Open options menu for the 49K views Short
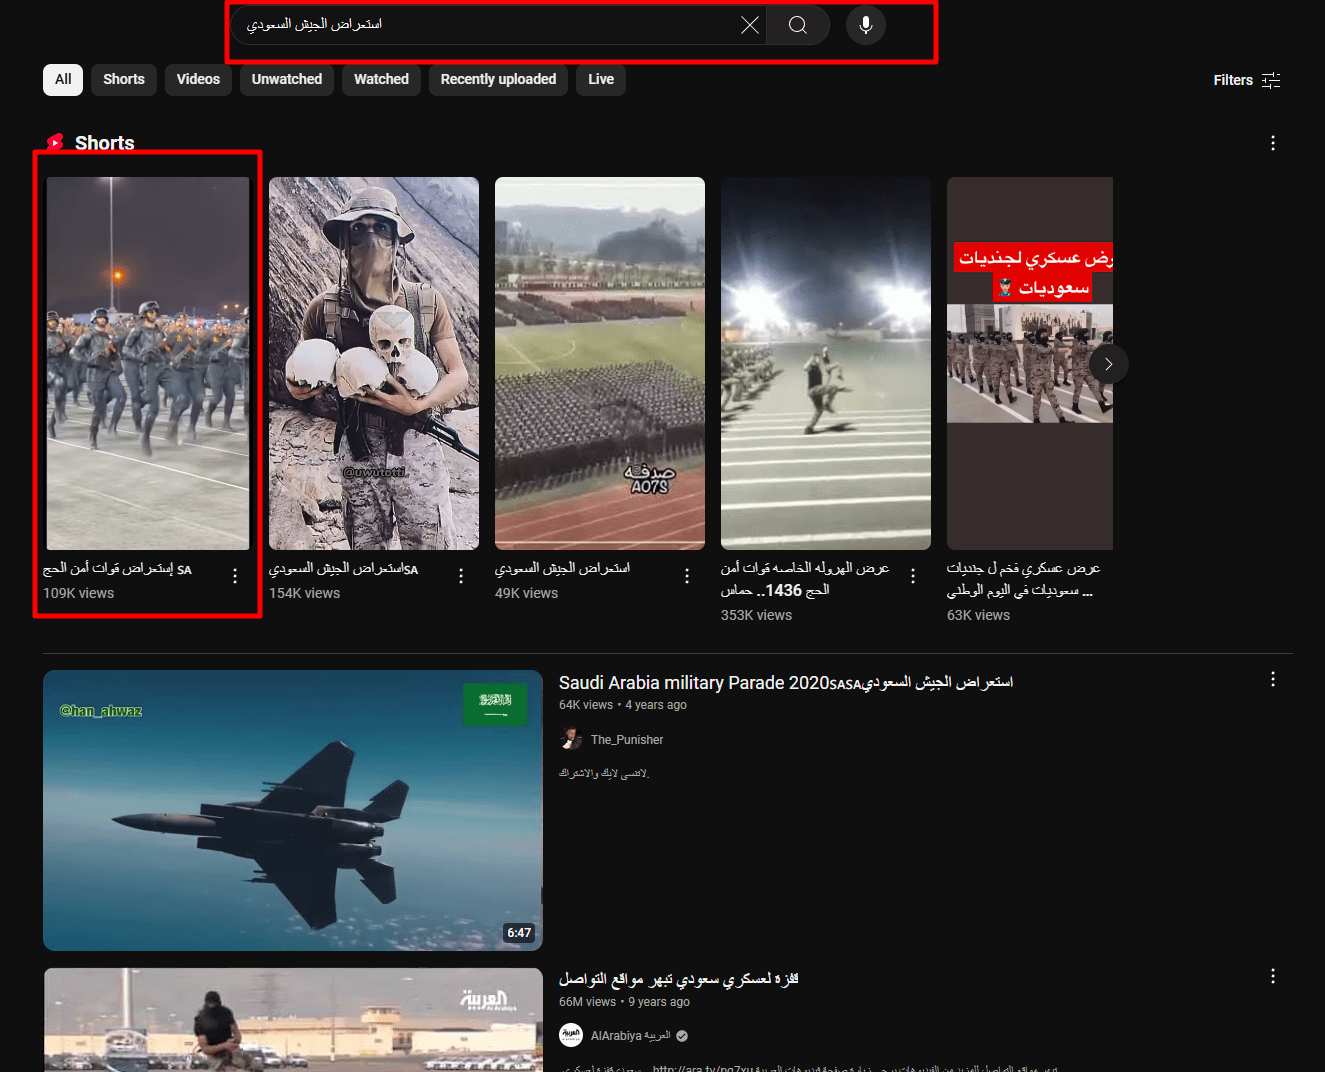The image size is (1325, 1072). click(687, 576)
